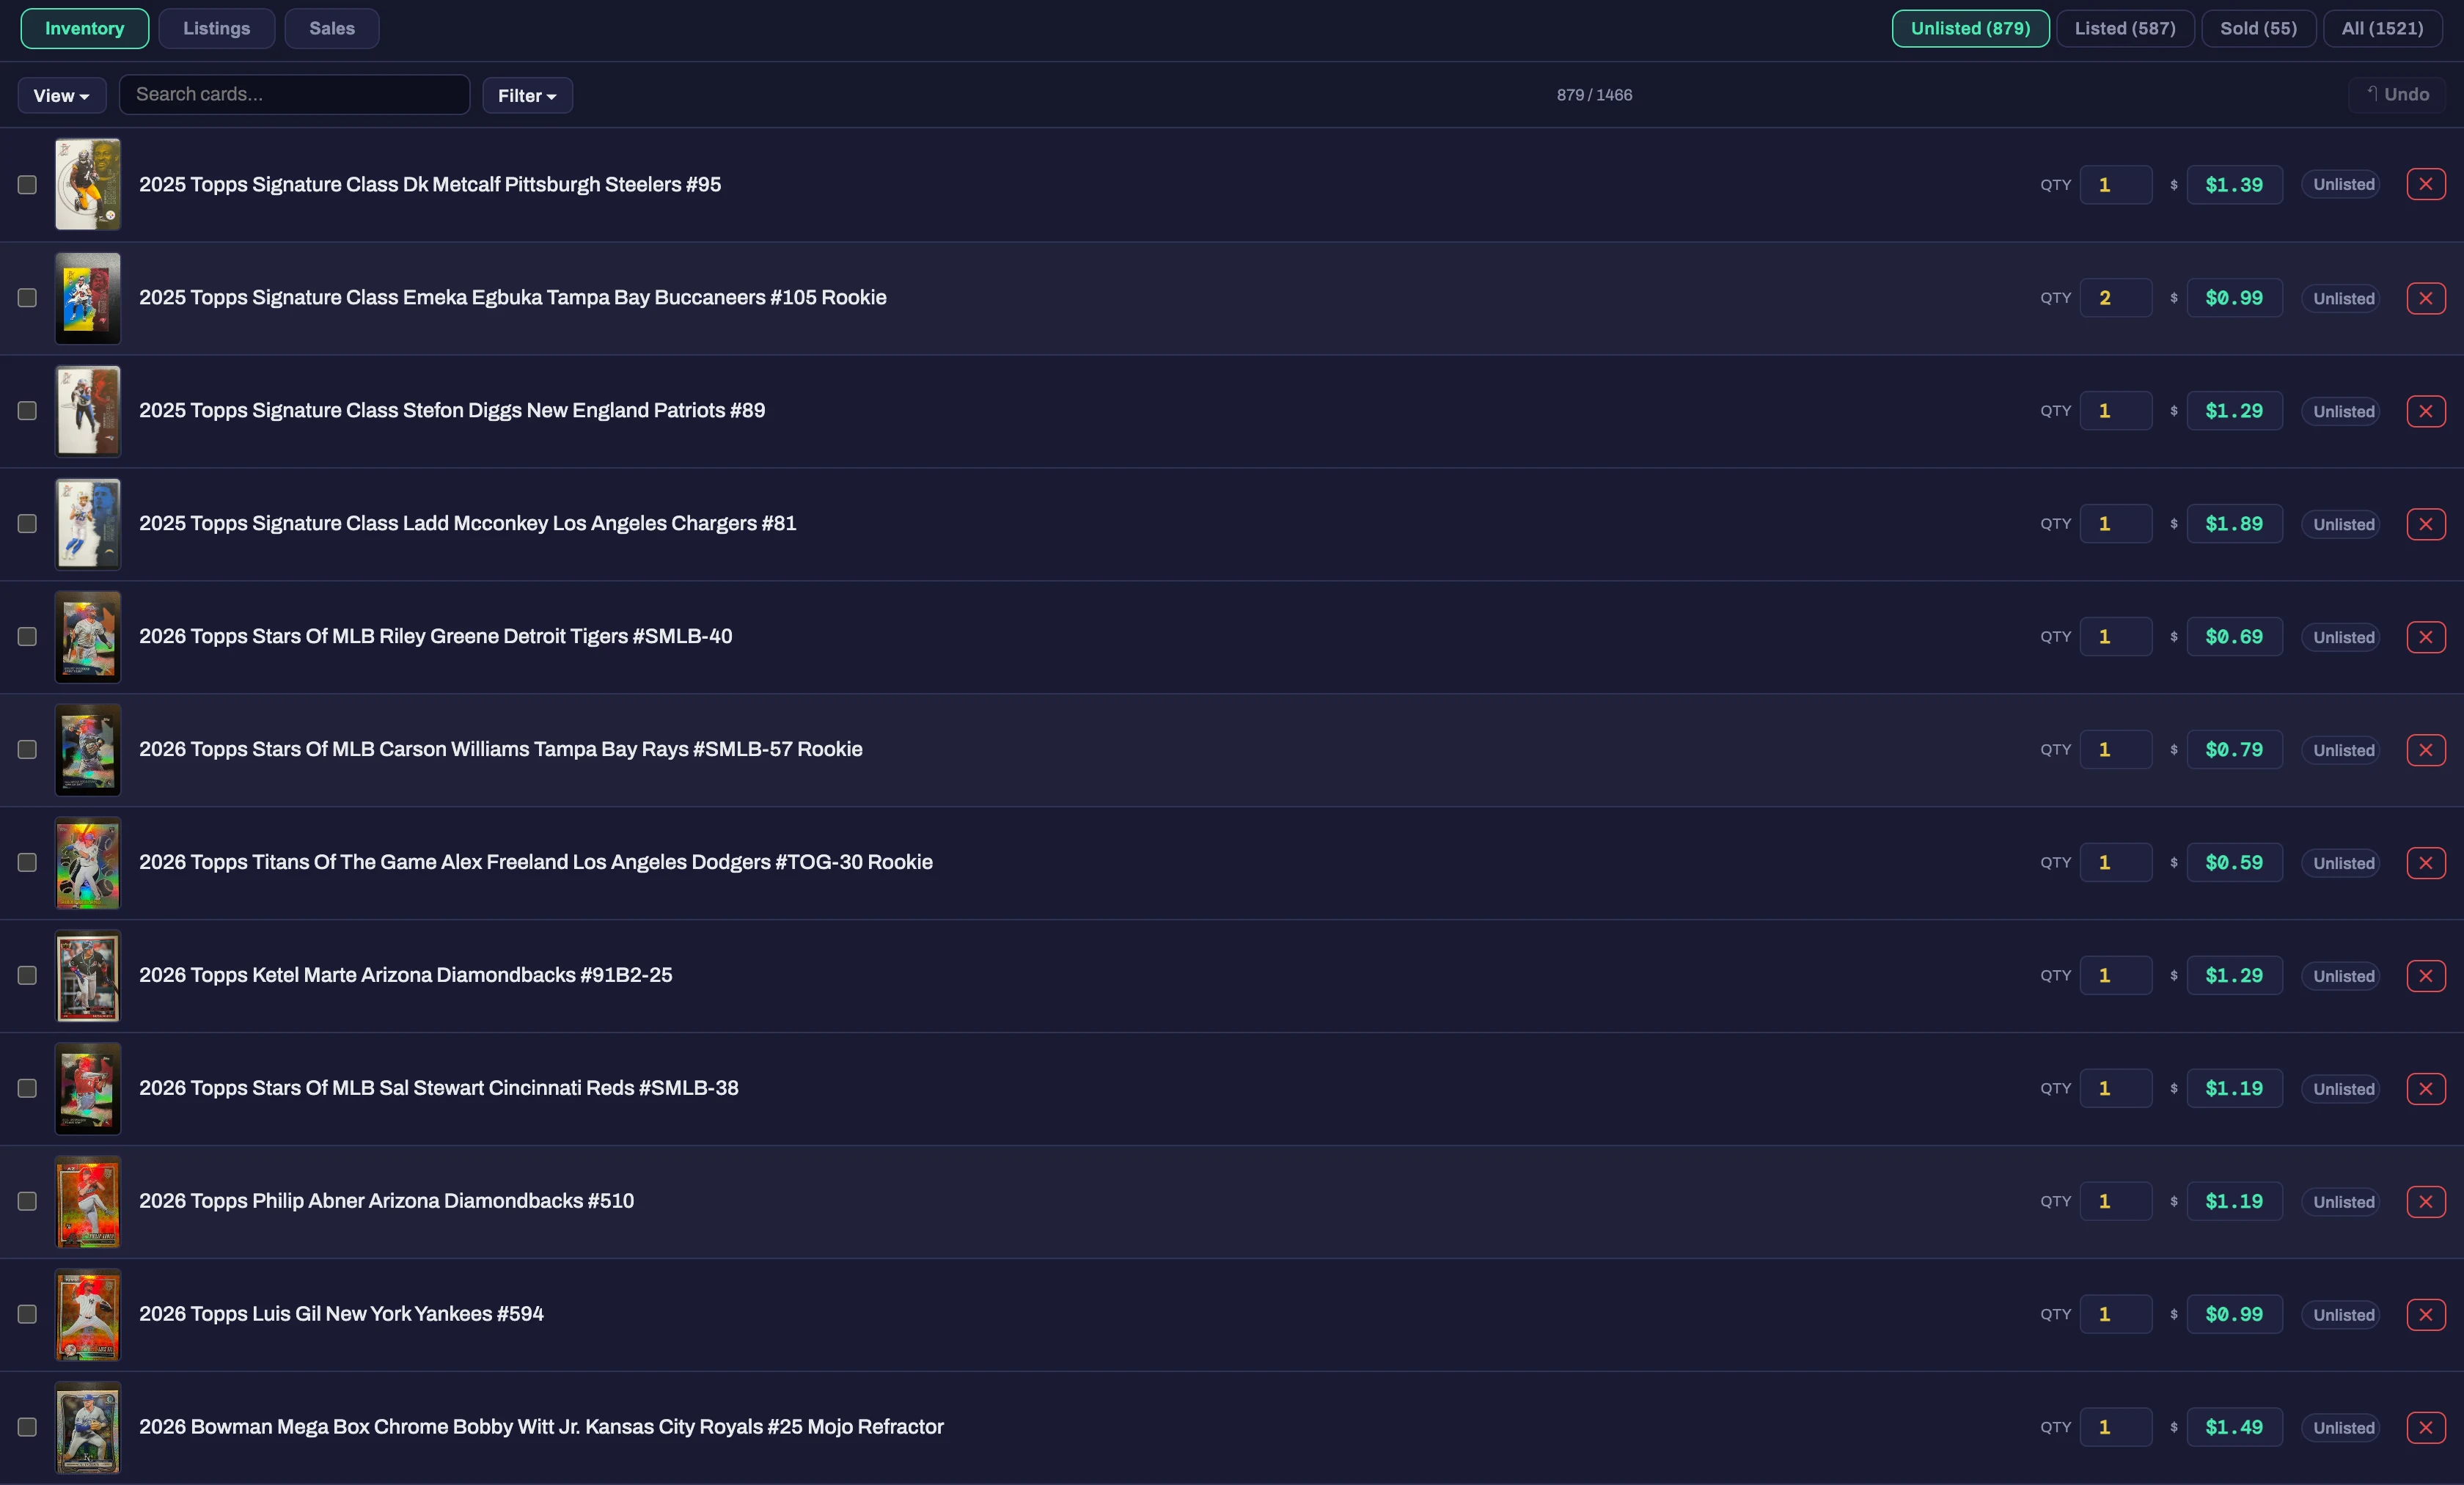
Task: Remove the Luis Gil Yankees card
Action: 2425,1315
